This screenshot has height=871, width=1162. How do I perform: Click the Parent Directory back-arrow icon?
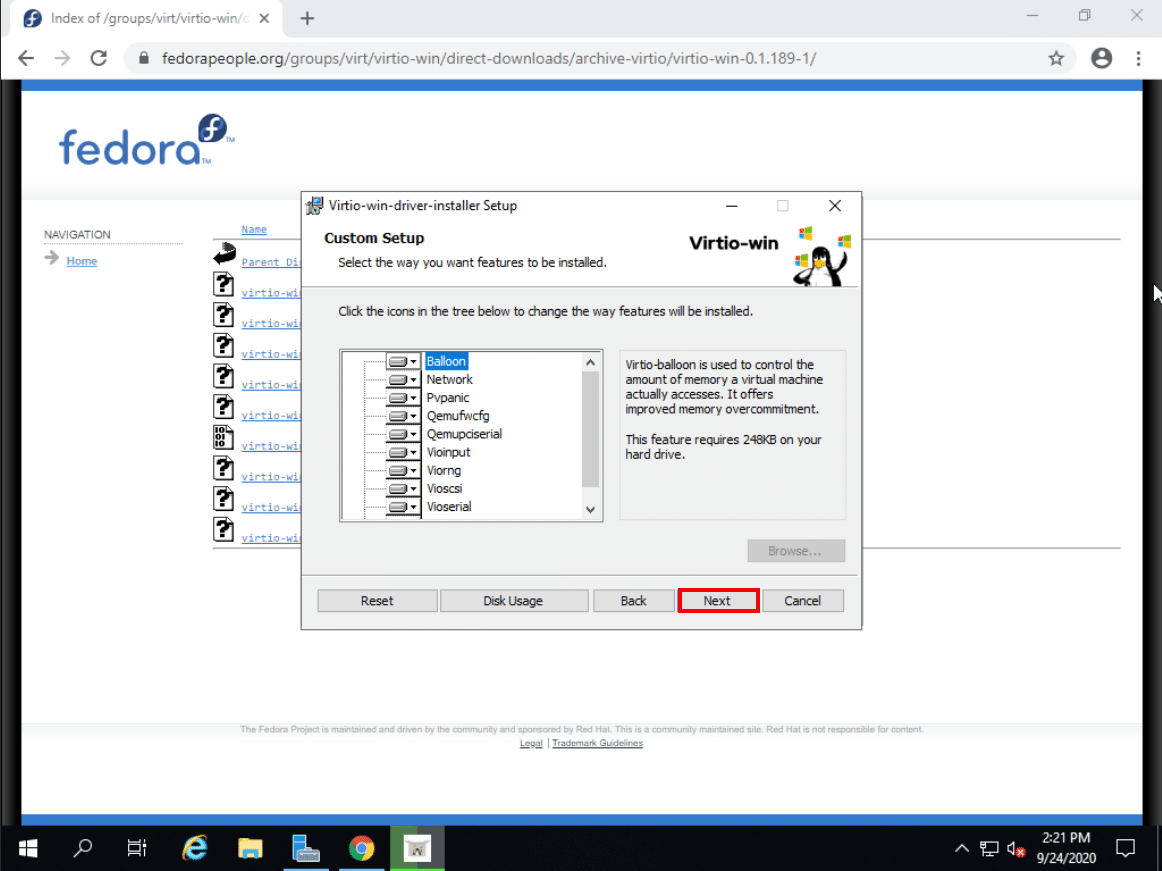(225, 254)
